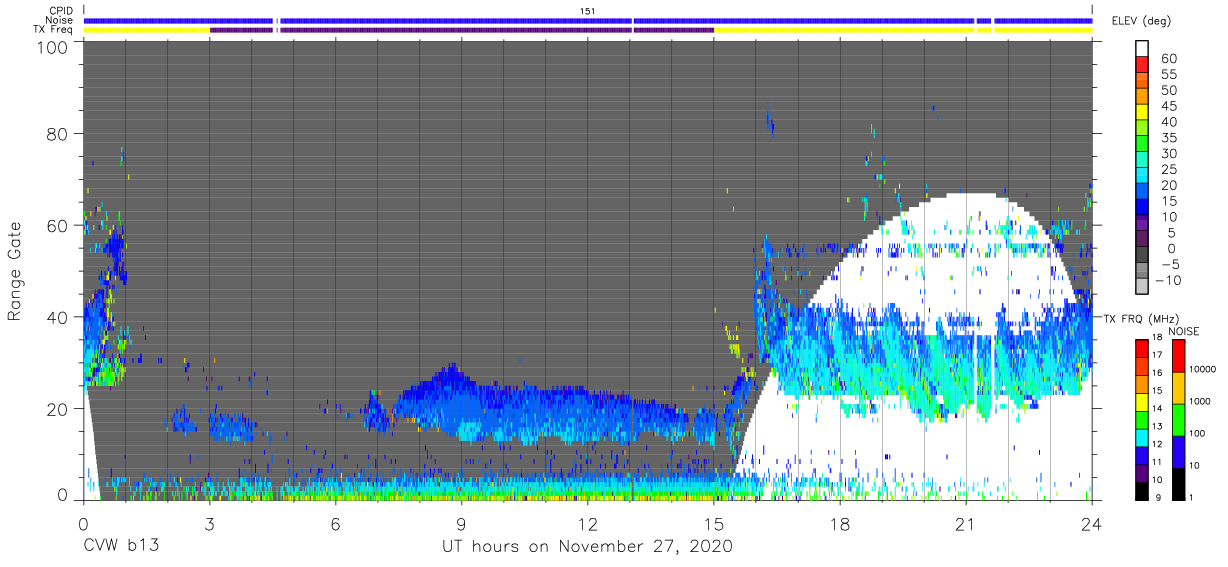Click the TX Freq row label
Image resolution: width=1228 pixels, height=567 pixels.
tap(53, 29)
